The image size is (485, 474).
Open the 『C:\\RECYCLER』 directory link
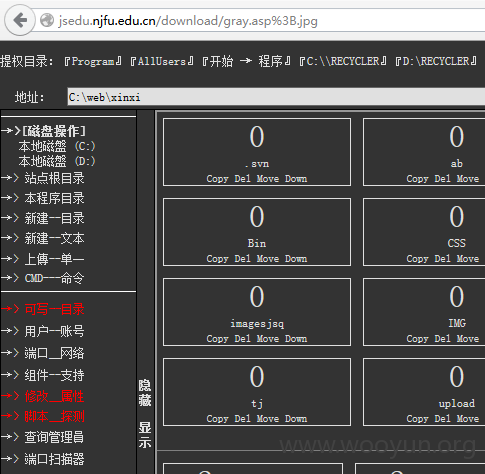click(x=343, y=61)
